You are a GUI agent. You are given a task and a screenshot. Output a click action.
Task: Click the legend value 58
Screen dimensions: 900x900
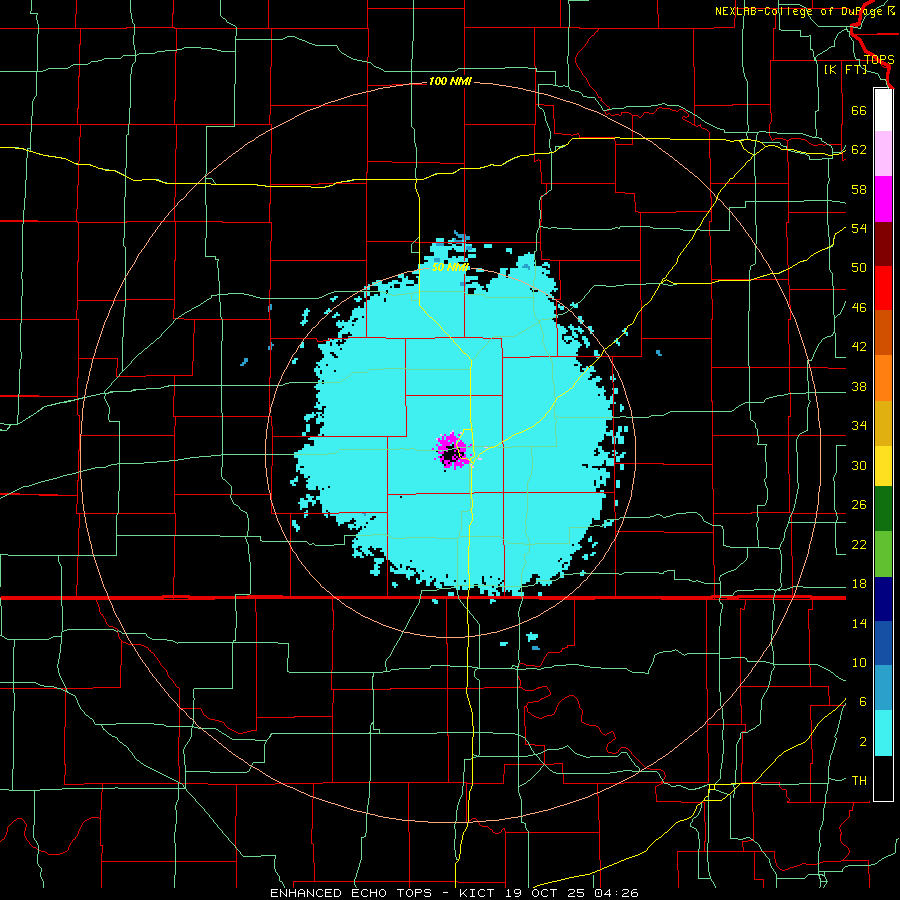click(859, 189)
